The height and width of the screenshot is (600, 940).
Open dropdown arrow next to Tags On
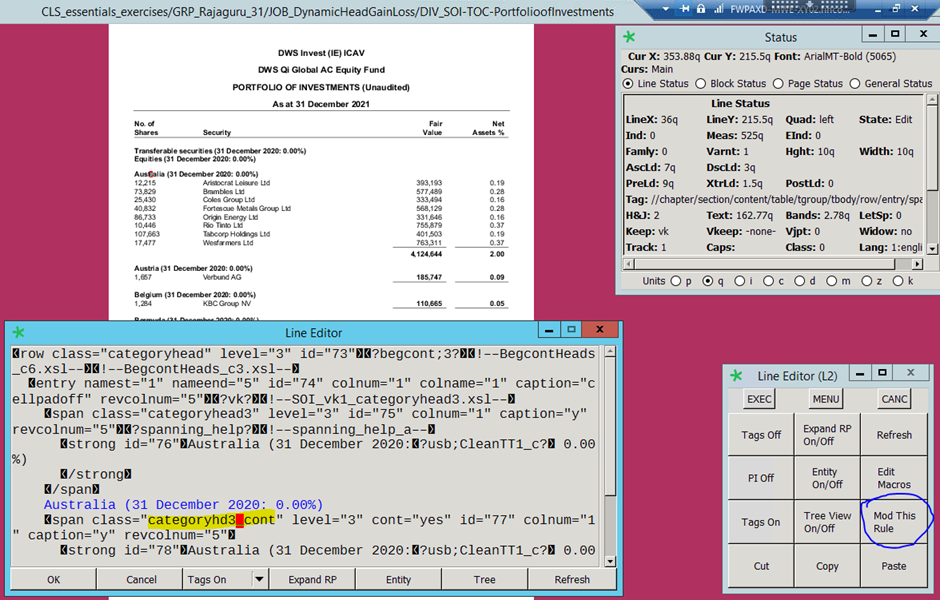259,579
